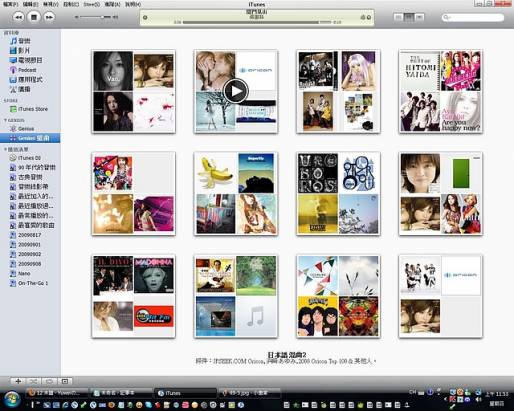Open the mix with green door cover
Viewport: 514px width, 411px height.
440,194
